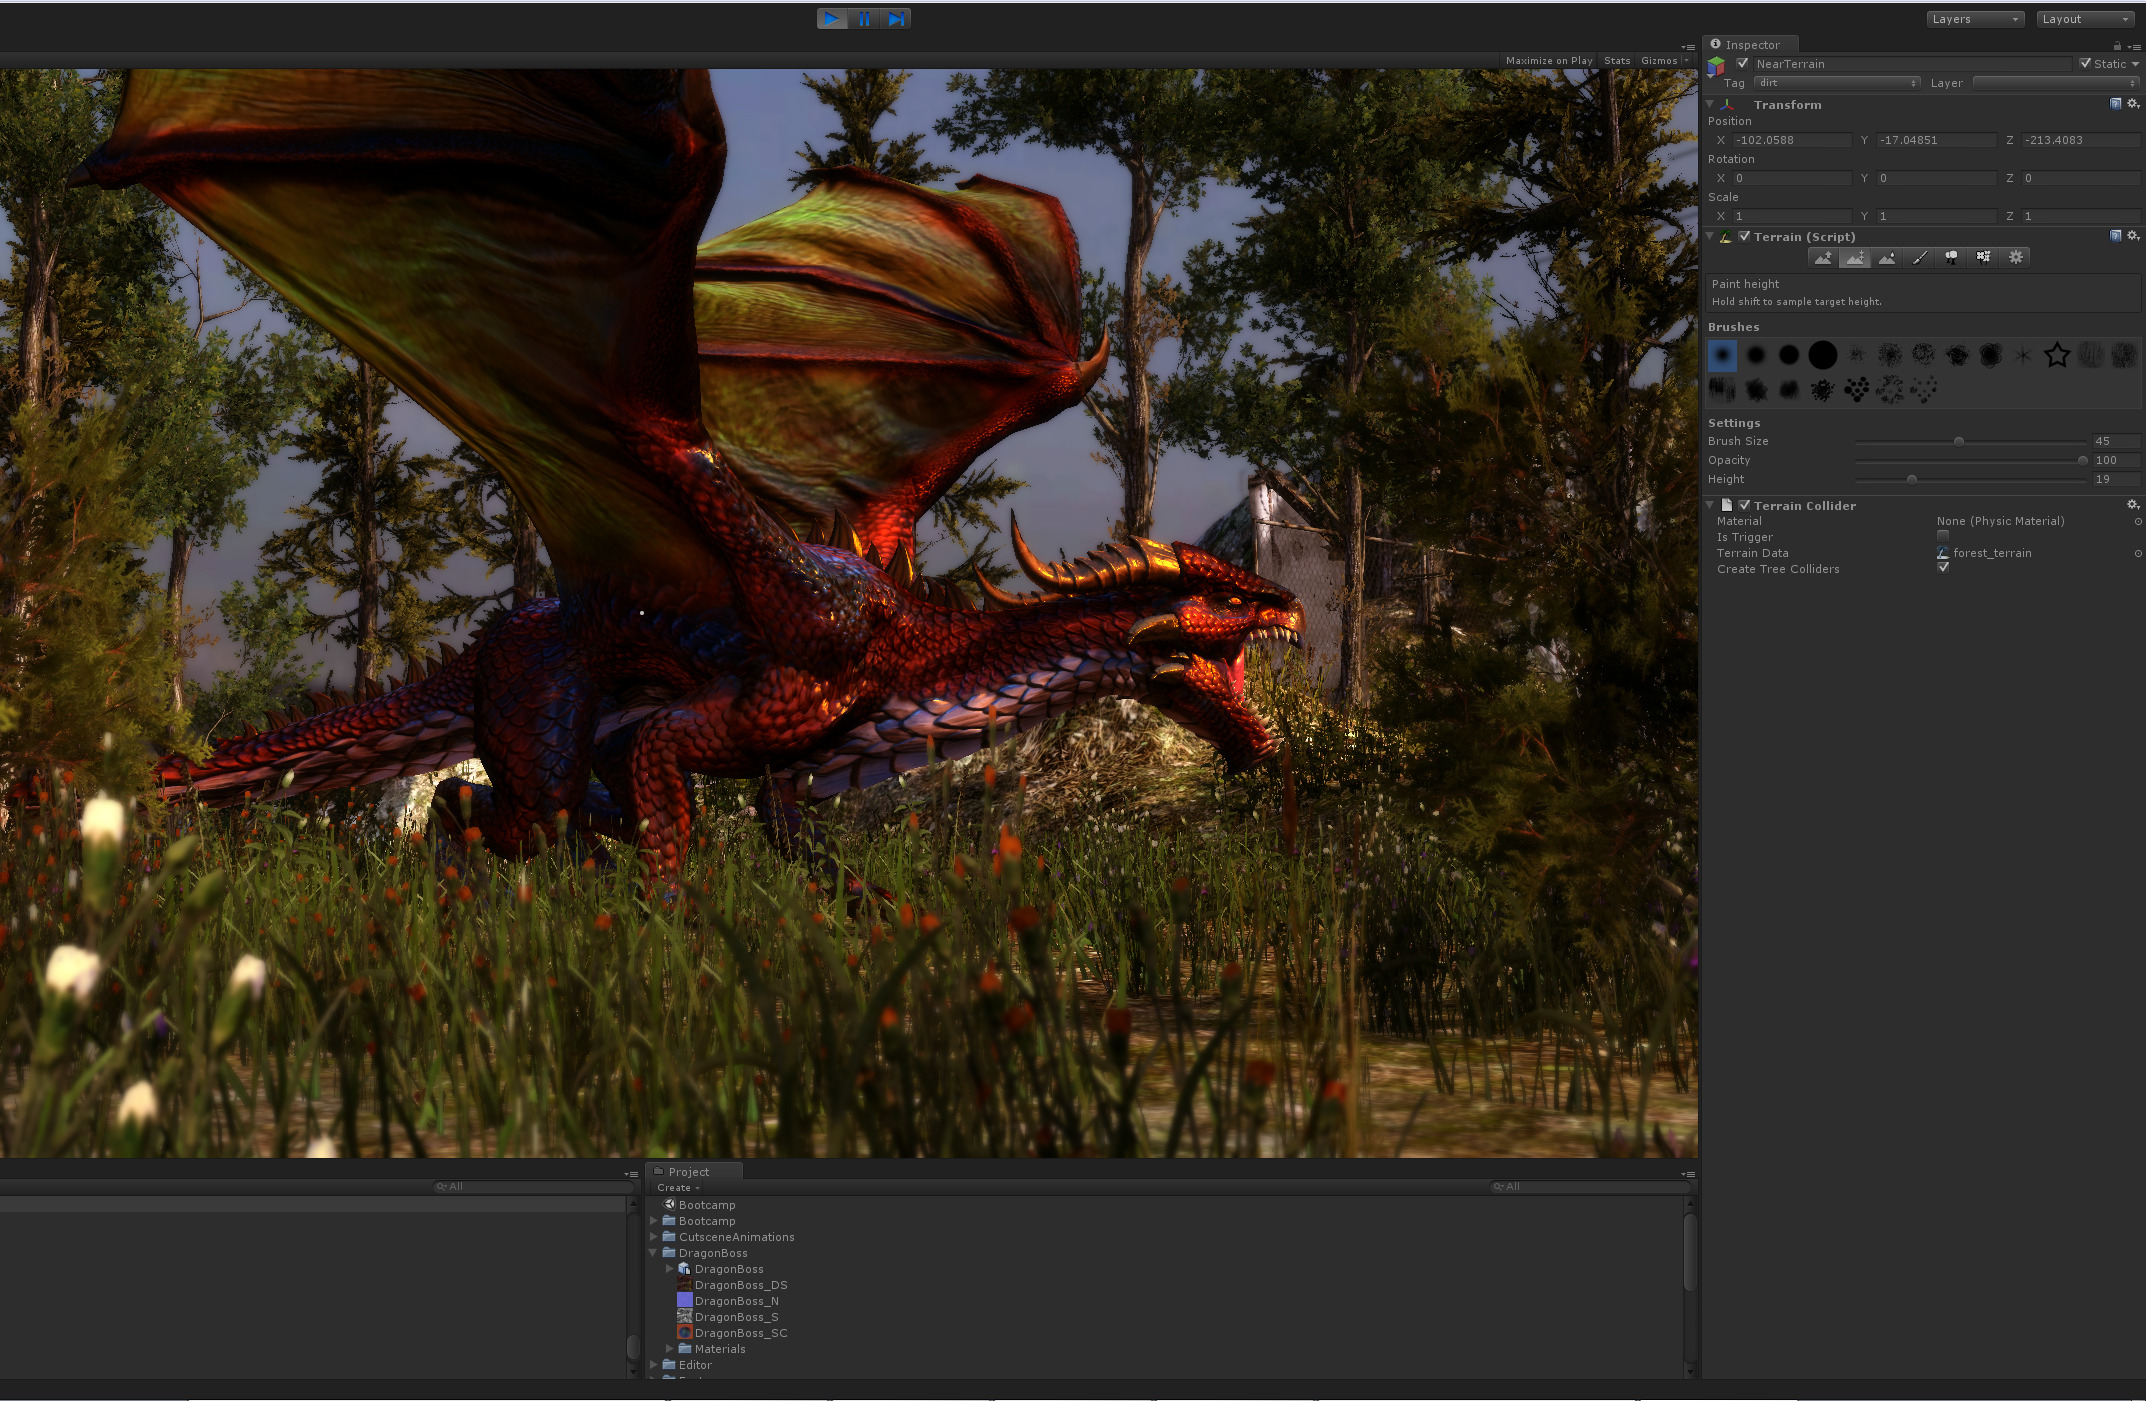Open the Tag dropdown showing dirt
The image size is (2146, 1401).
point(1836,83)
